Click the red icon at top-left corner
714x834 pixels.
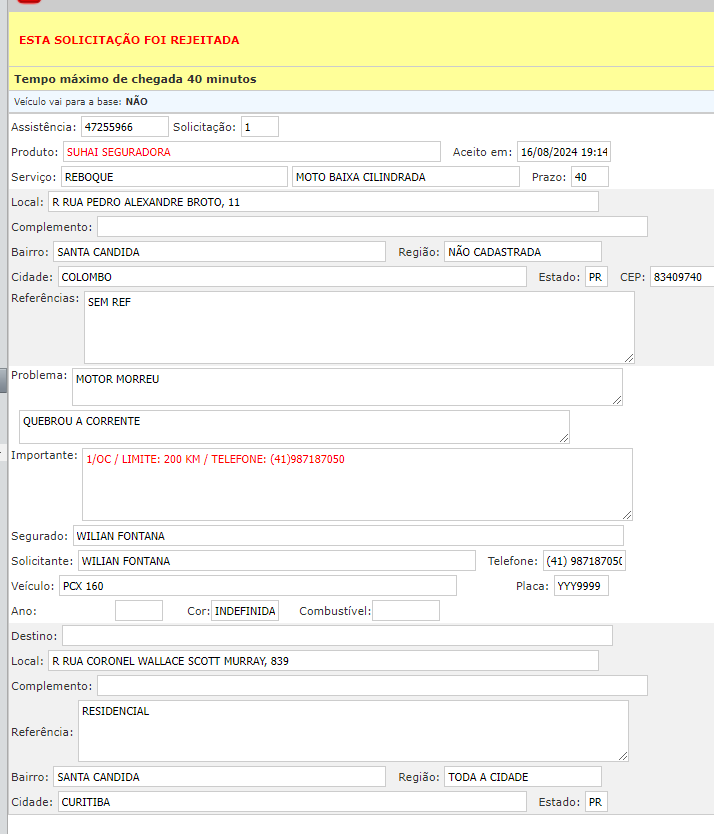tap(29, 4)
